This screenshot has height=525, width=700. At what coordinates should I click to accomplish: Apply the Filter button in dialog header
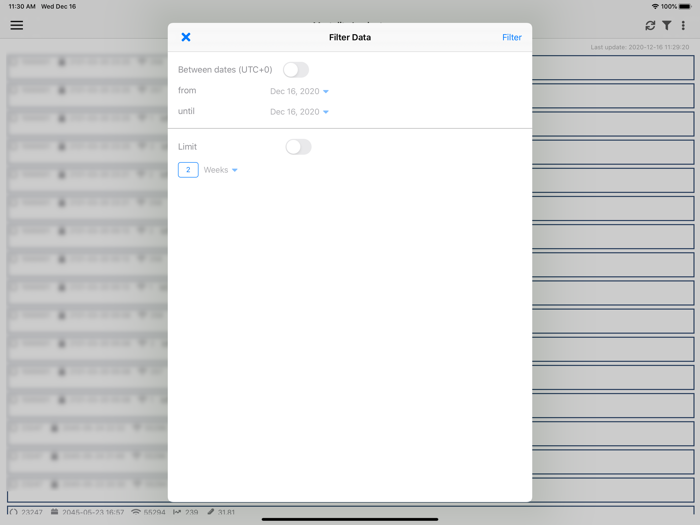coord(512,38)
